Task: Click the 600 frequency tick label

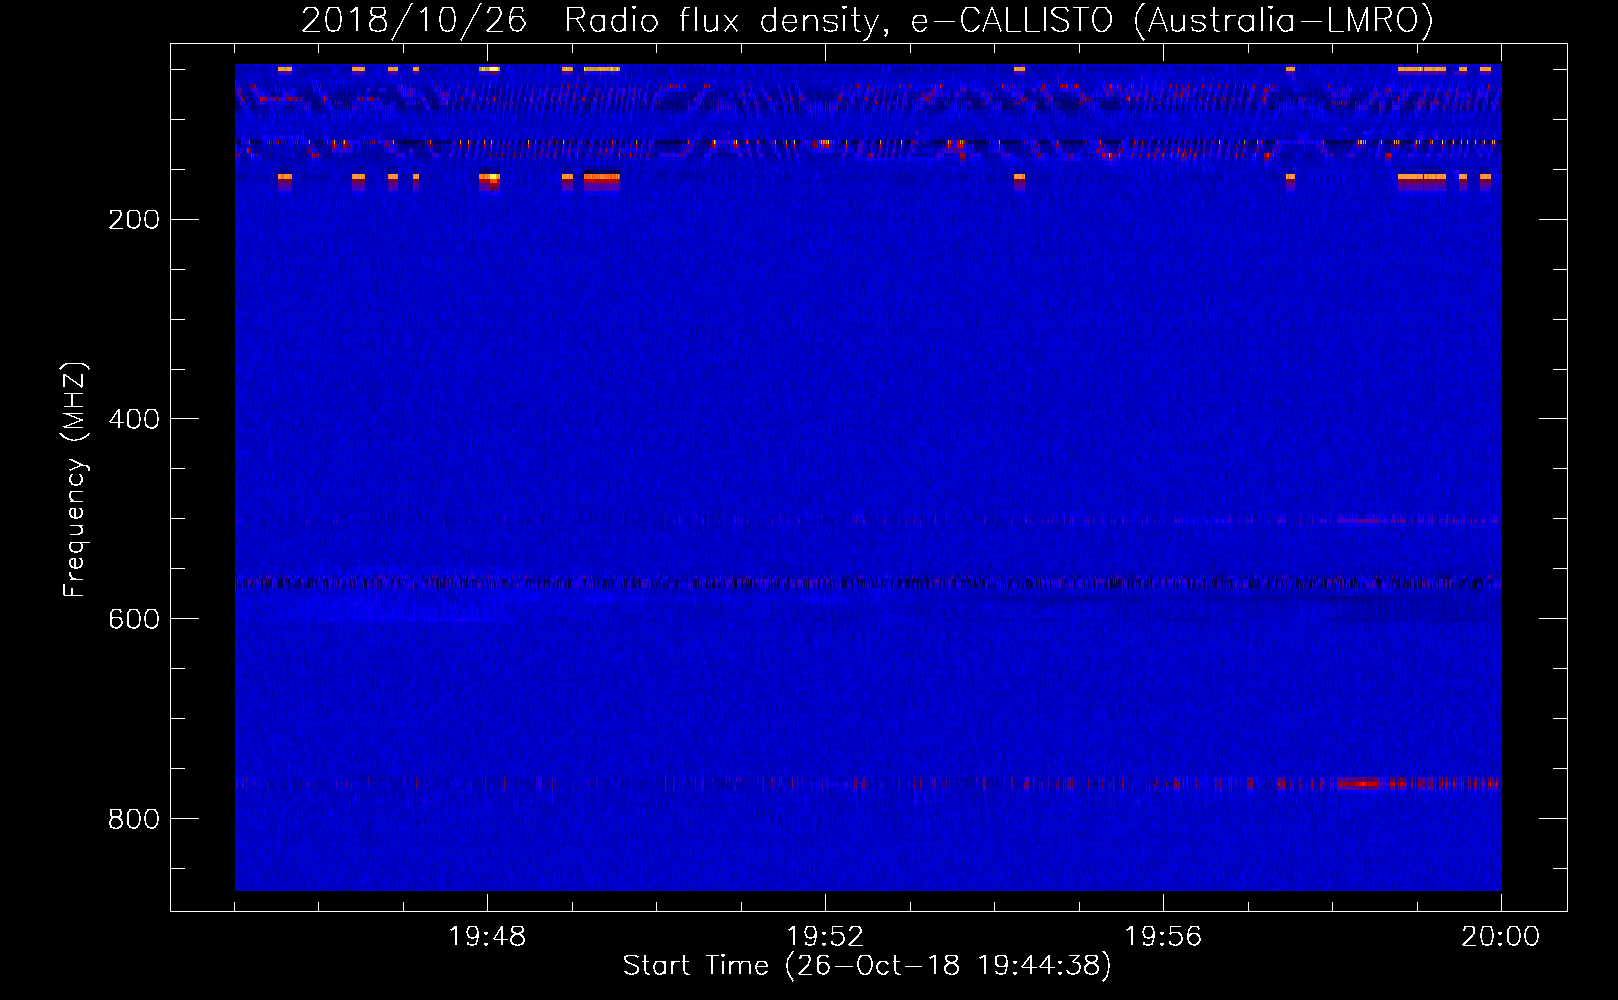Action: pos(134,619)
